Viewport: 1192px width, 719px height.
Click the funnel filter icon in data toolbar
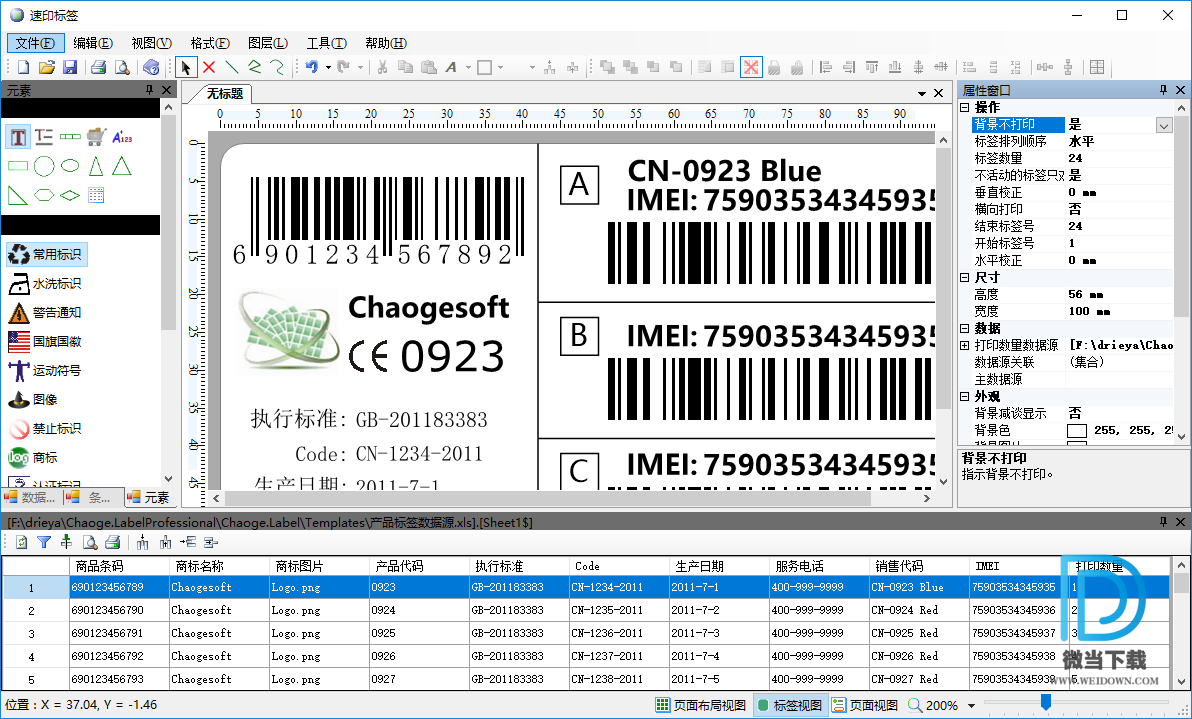(44, 542)
